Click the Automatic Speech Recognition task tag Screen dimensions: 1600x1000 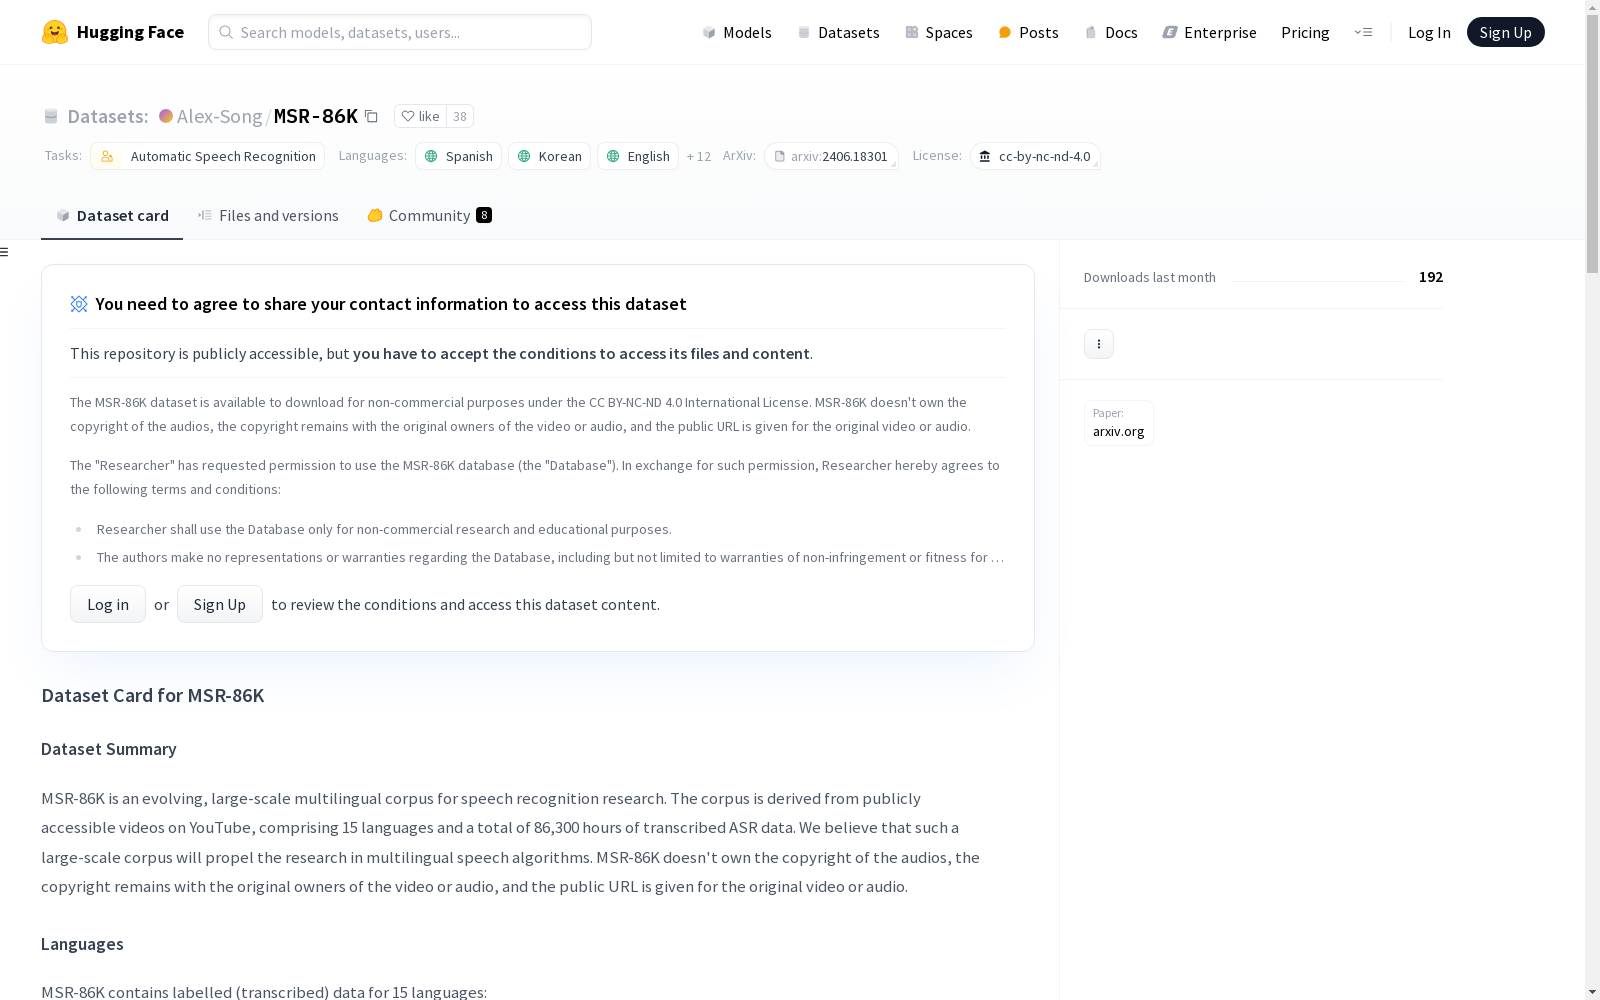tap(208, 156)
